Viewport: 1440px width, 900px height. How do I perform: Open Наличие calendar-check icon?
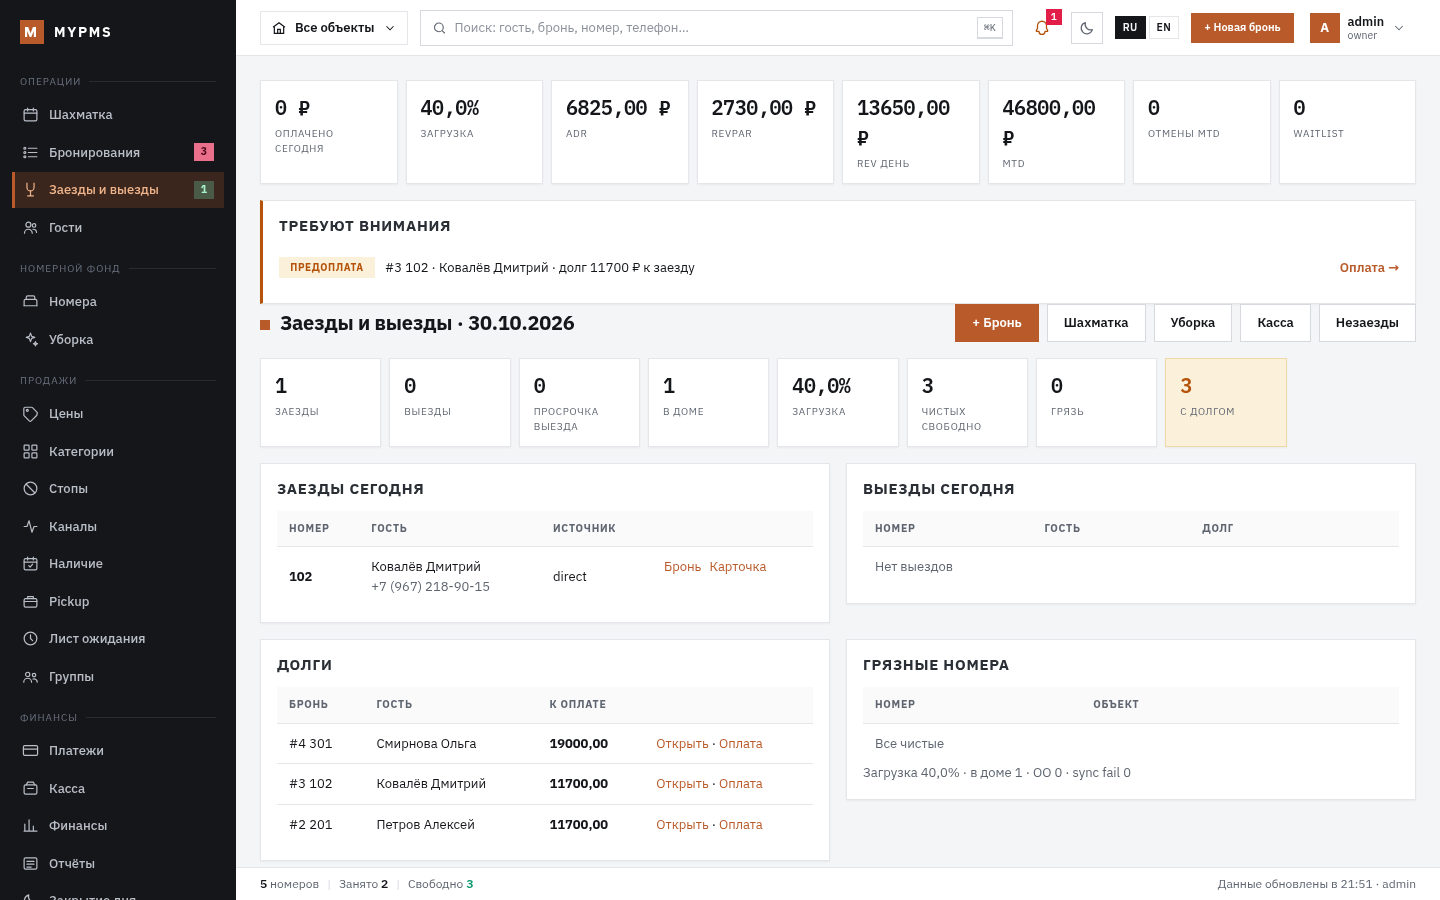coord(30,564)
